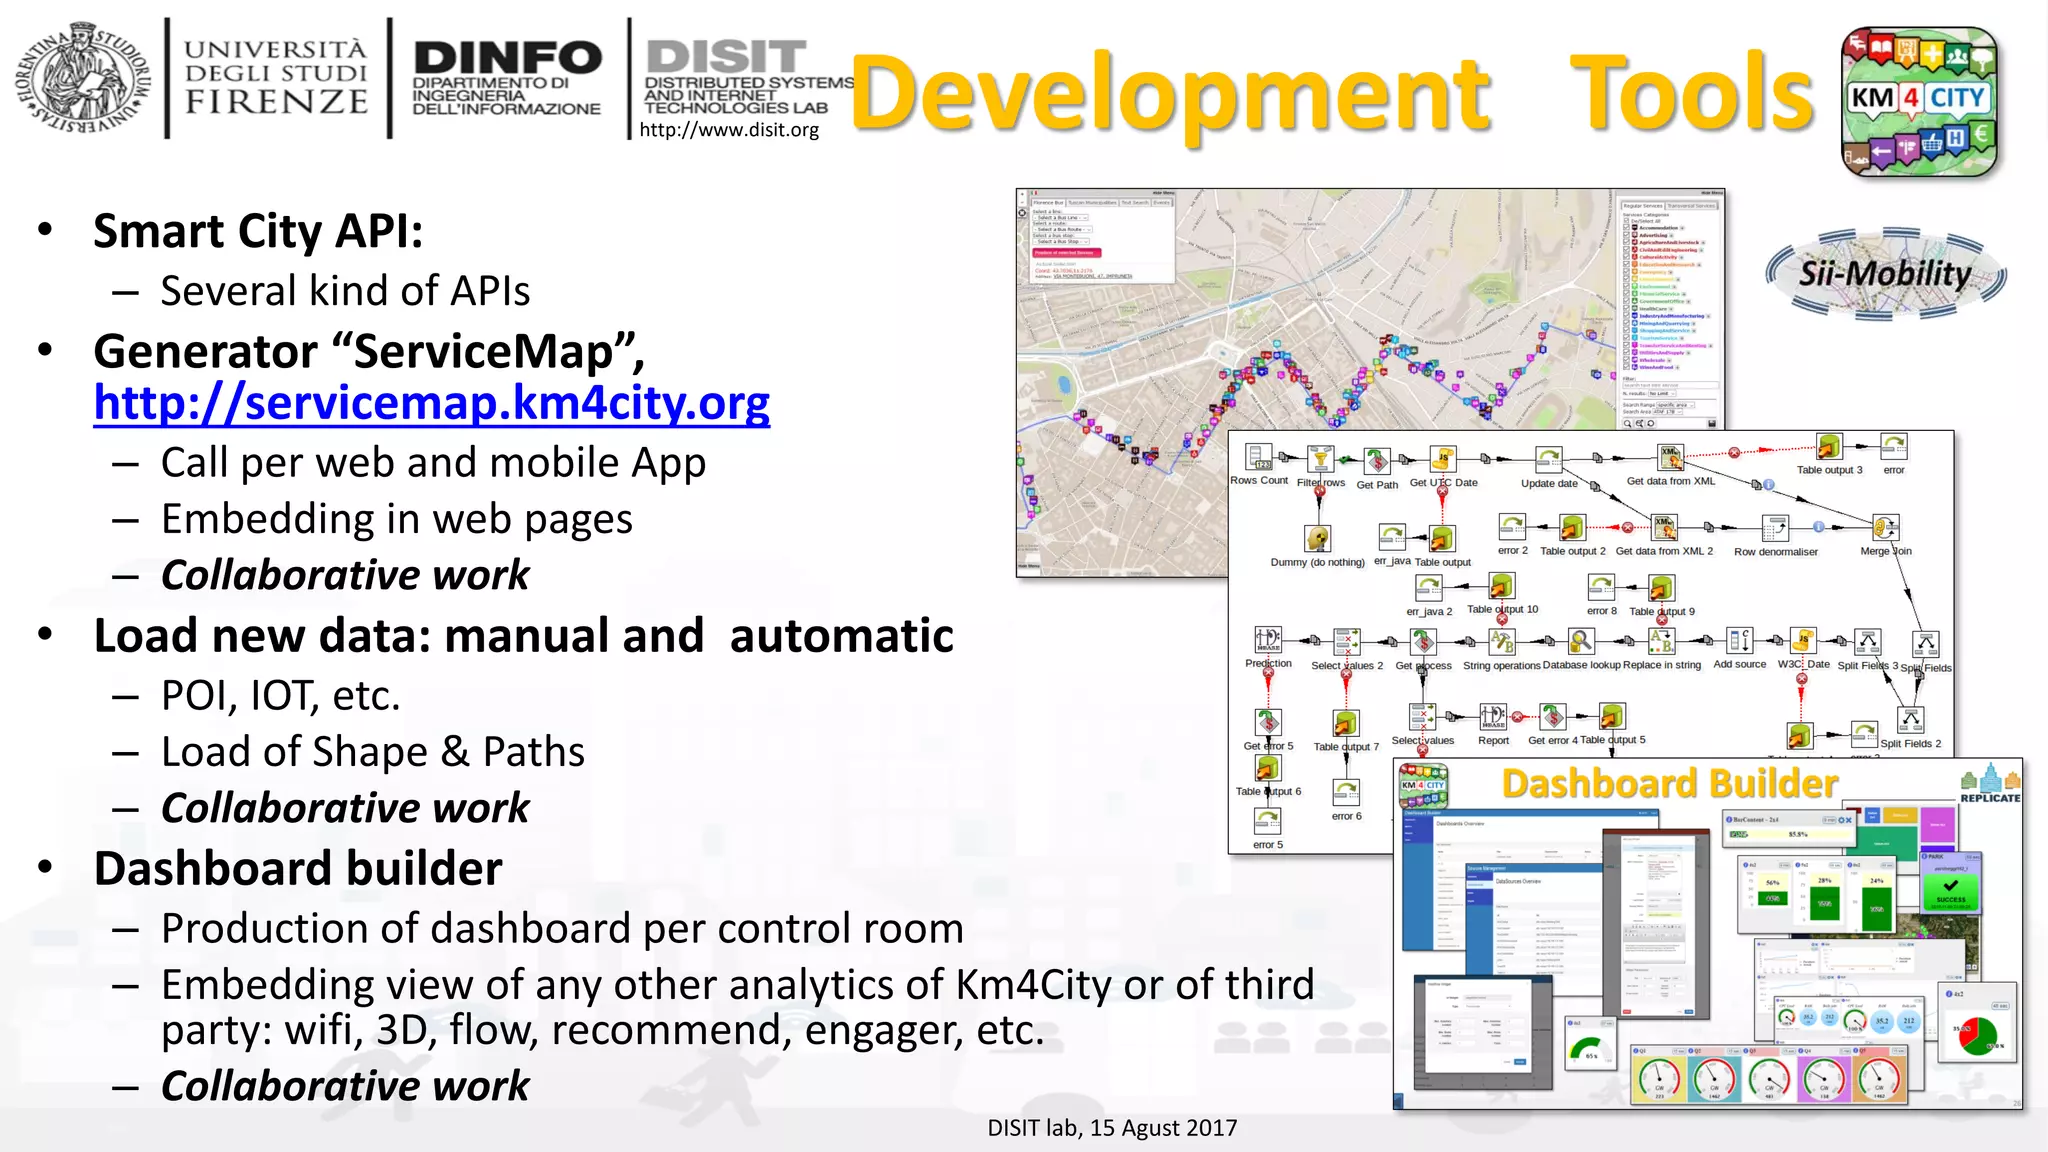
Task: Switch to the Florence Bus tab
Action: tap(1048, 203)
